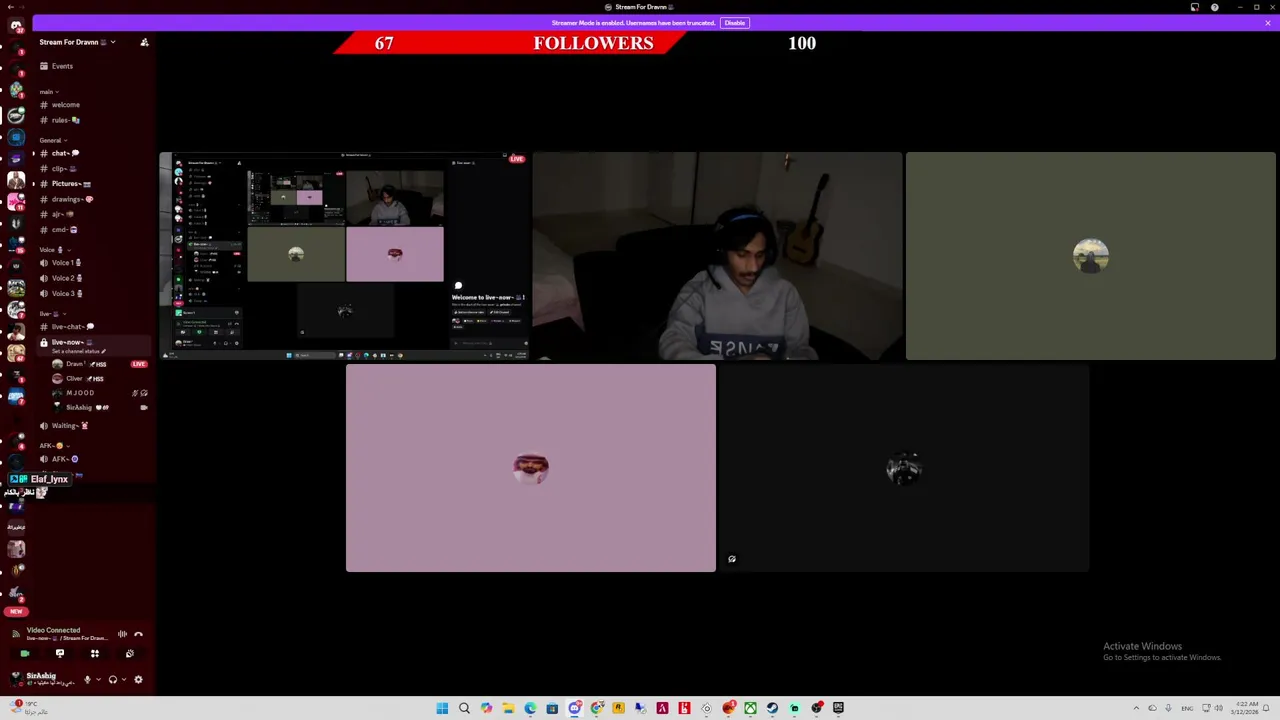The height and width of the screenshot is (720, 1280).
Task: Disconnect from voice with hang-up icon
Action: pyautogui.click(x=138, y=634)
